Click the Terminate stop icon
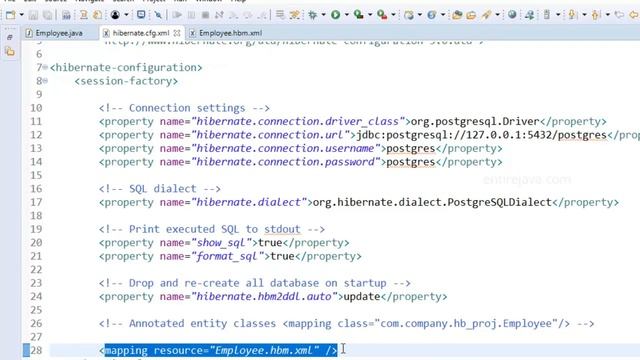 pyautogui.click(x=205, y=15)
